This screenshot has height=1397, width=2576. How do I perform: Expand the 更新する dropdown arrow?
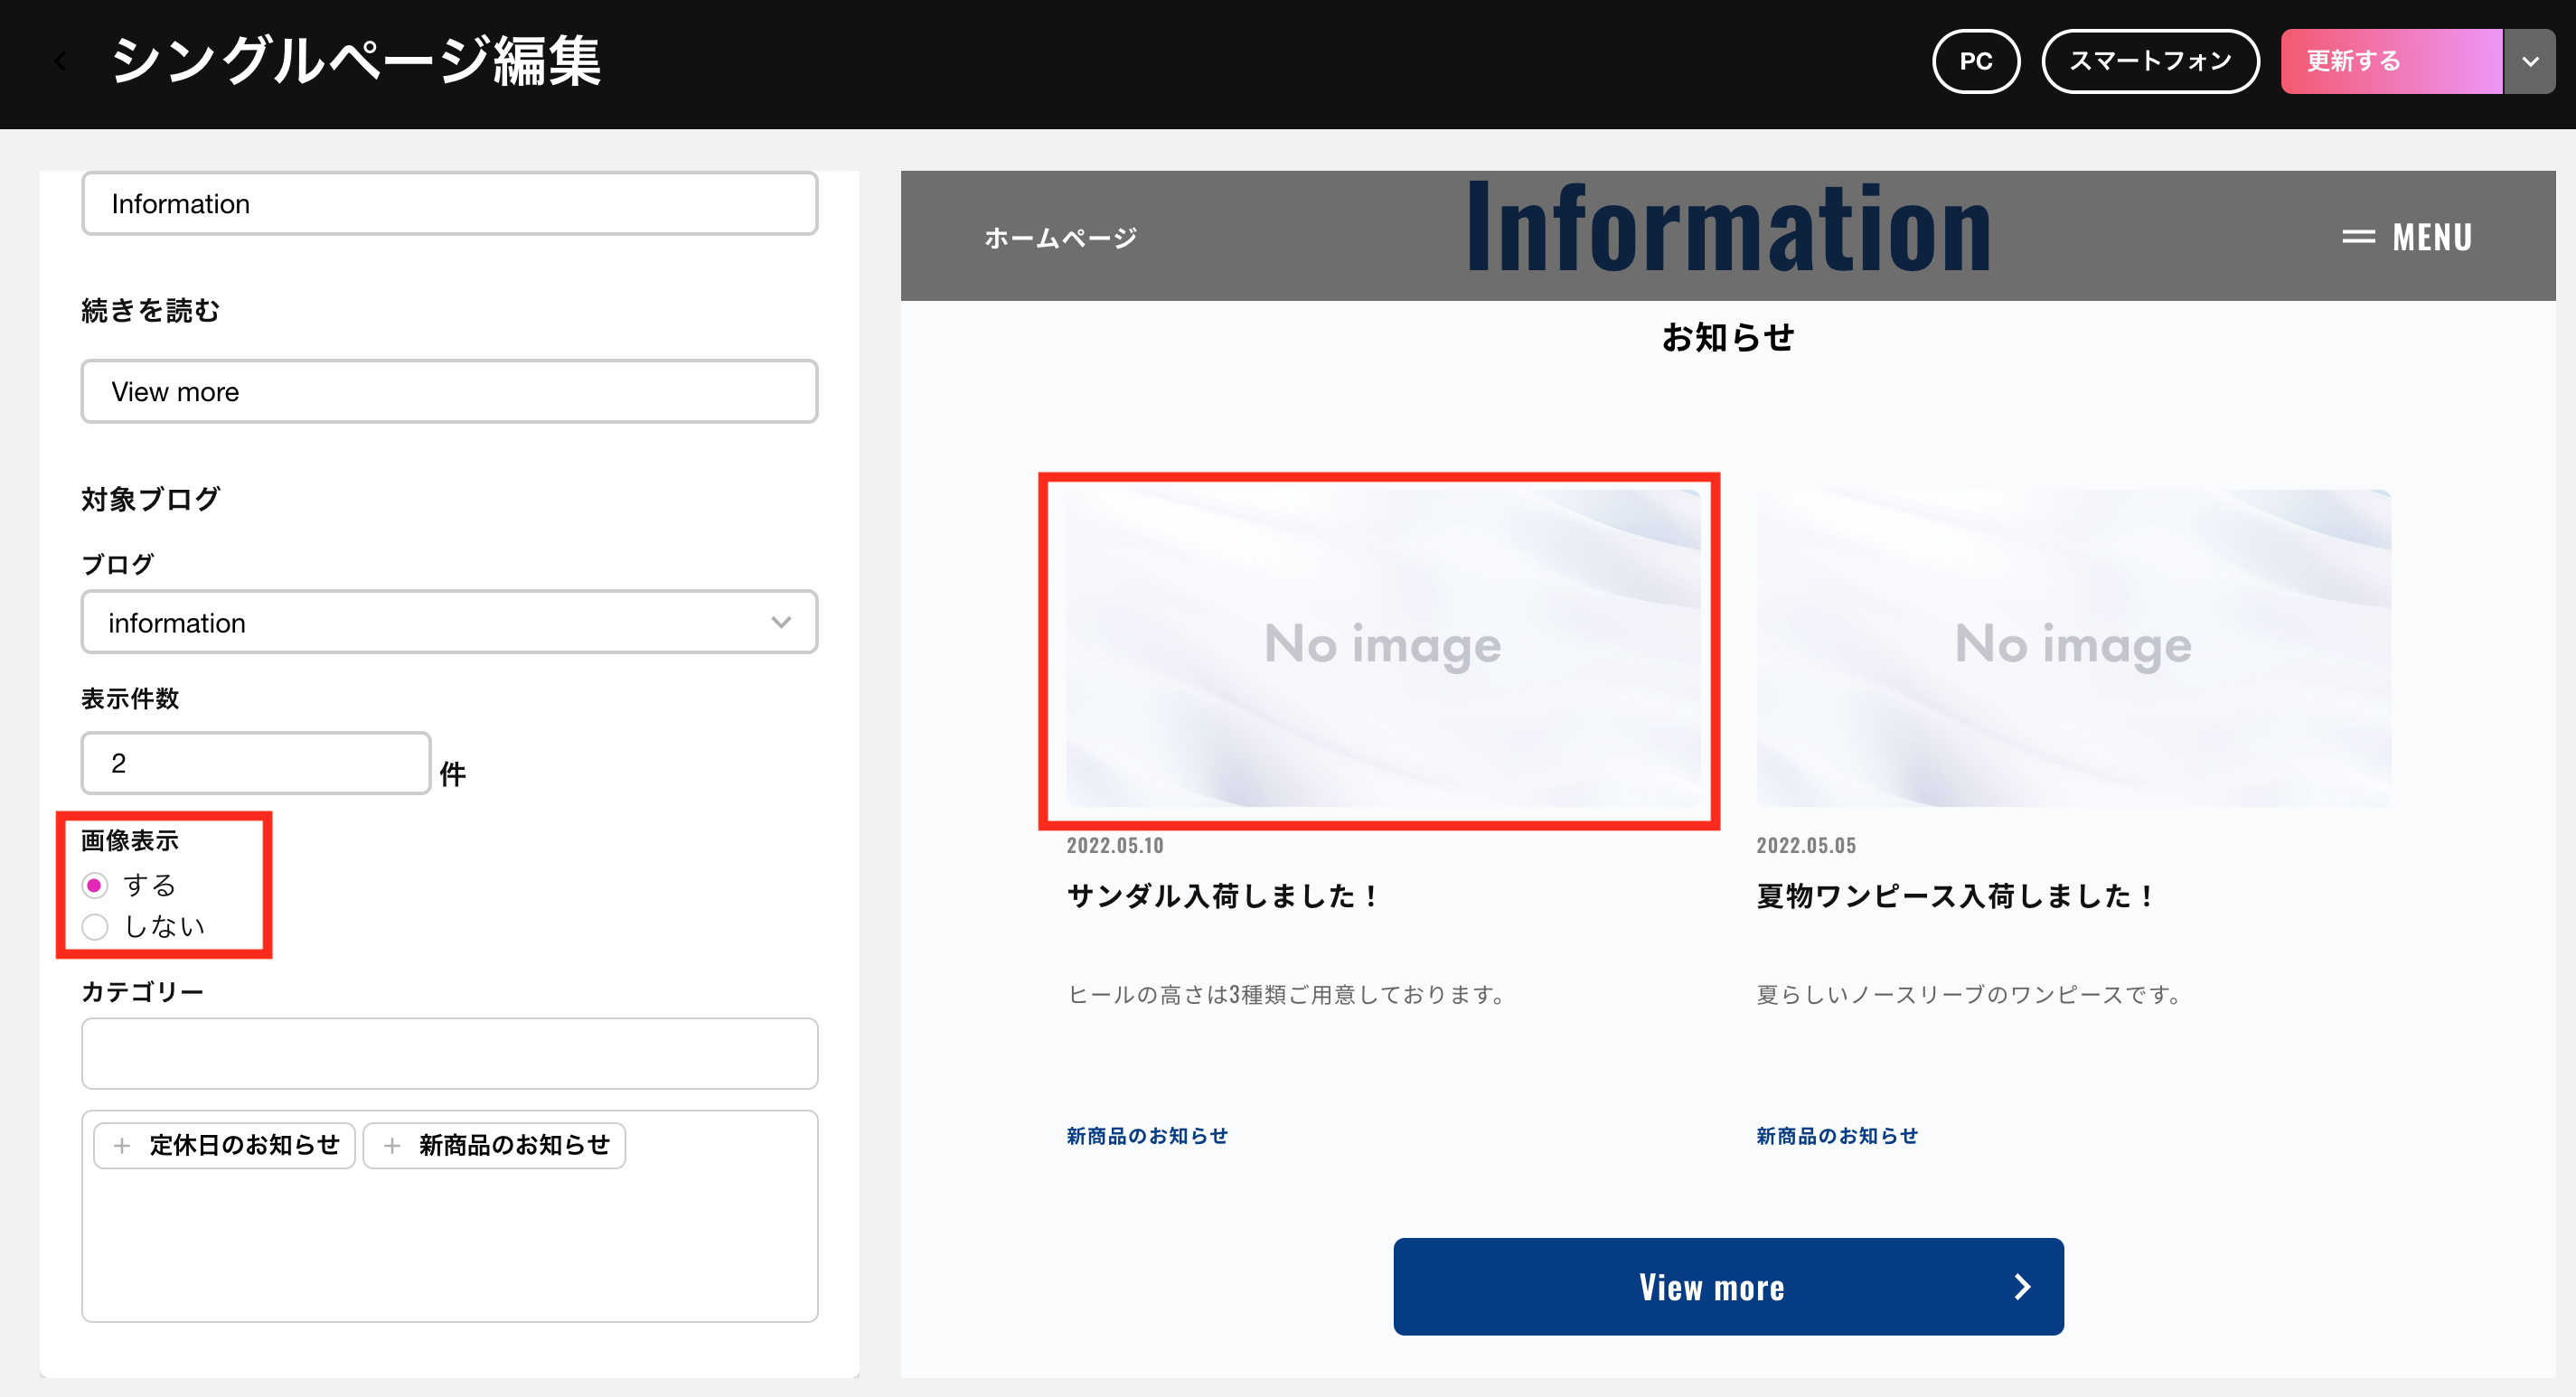point(2530,62)
